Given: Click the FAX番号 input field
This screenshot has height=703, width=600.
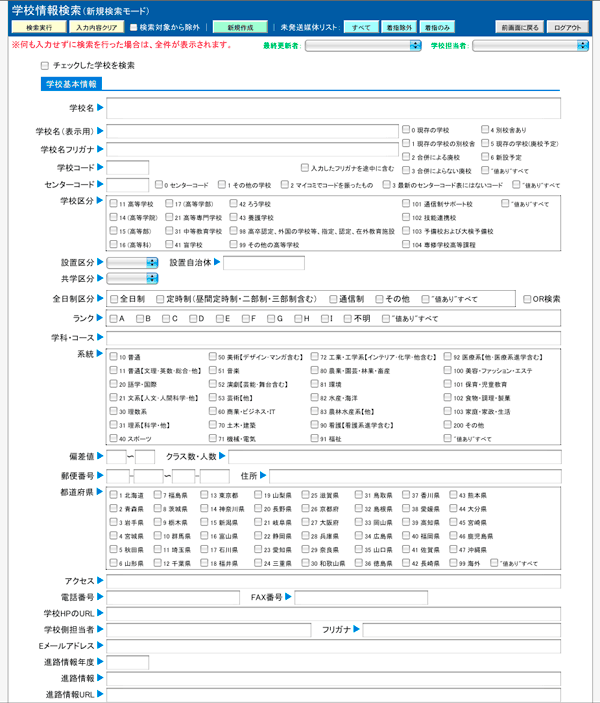Looking at the screenshot, I should click(x=361, y=598).
